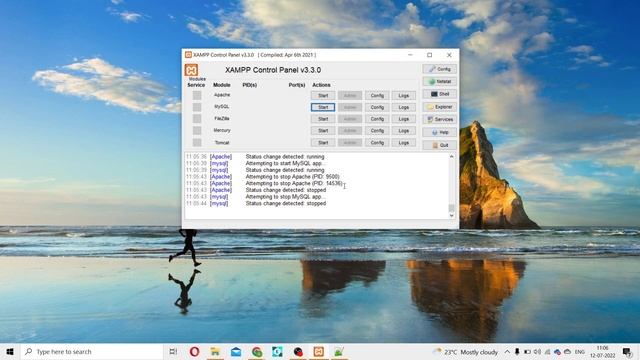The height and width of the screenshot is (360, 640).
Task: Open Config for the FileZilla module
Action: (x=377, y=119)
